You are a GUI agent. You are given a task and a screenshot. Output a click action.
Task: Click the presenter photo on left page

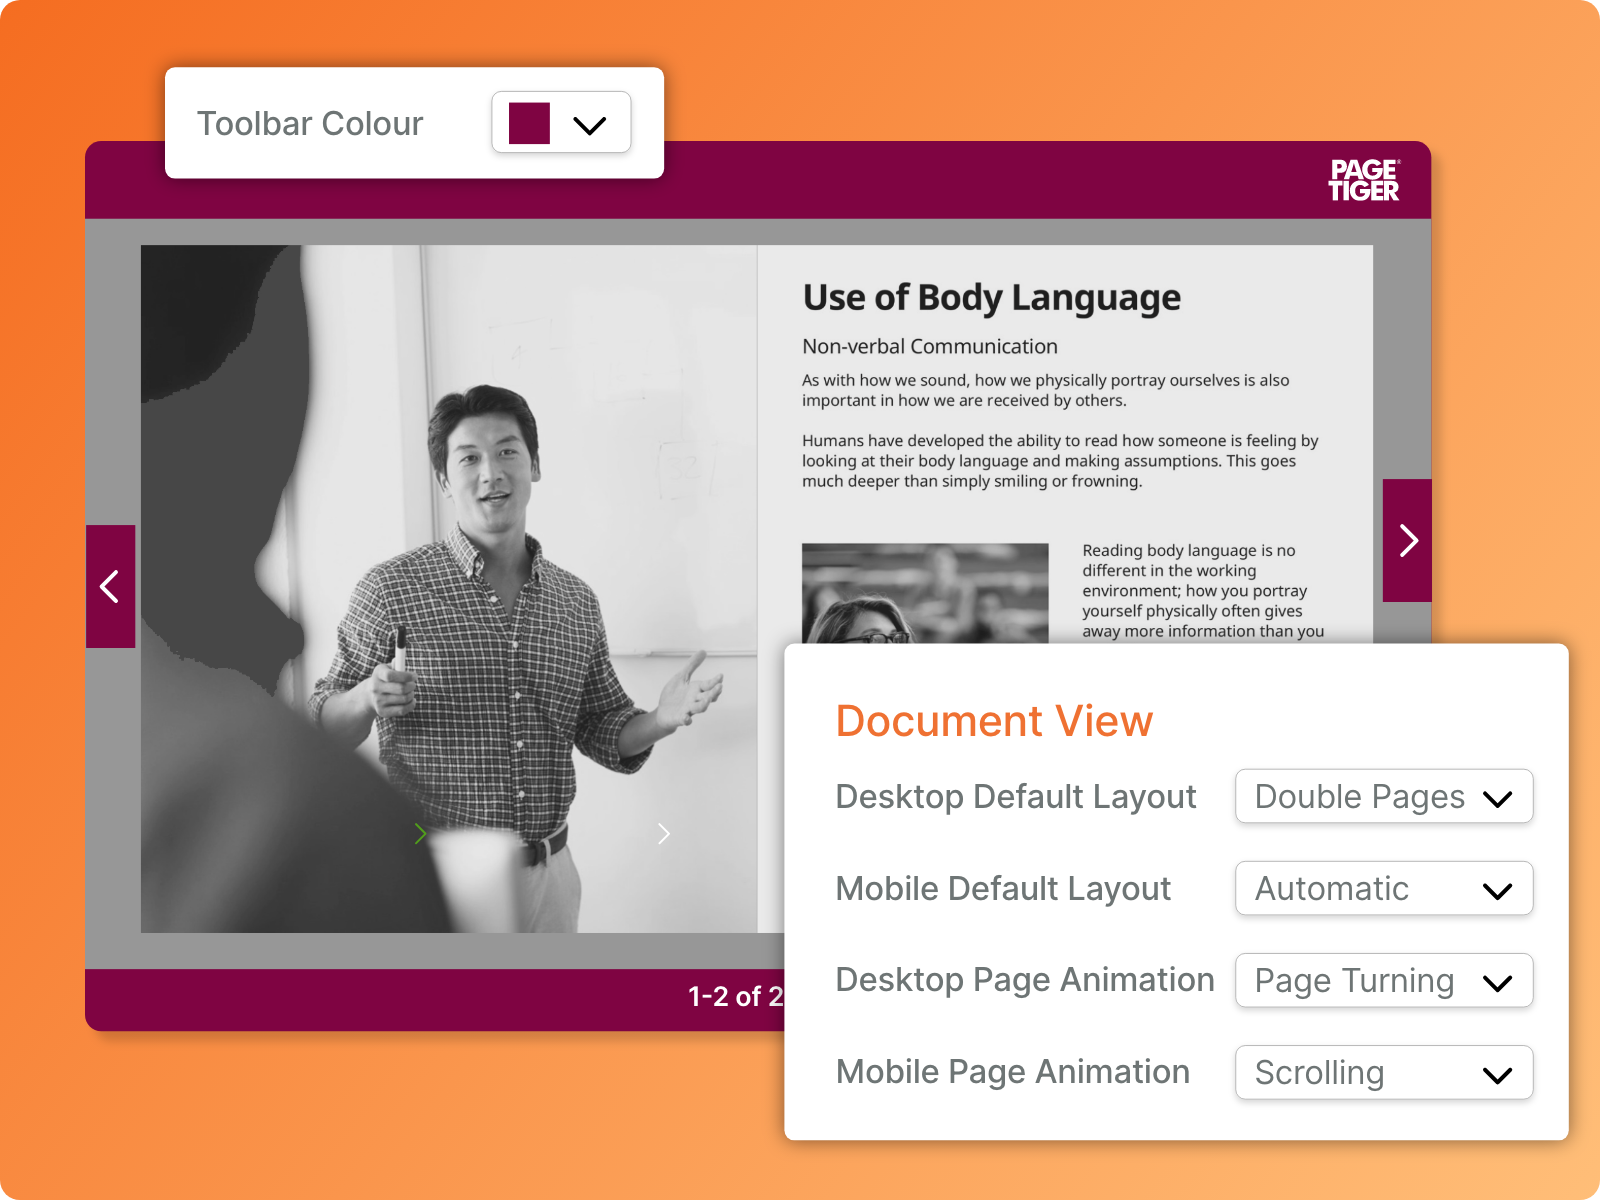click(x=449, y=589)
